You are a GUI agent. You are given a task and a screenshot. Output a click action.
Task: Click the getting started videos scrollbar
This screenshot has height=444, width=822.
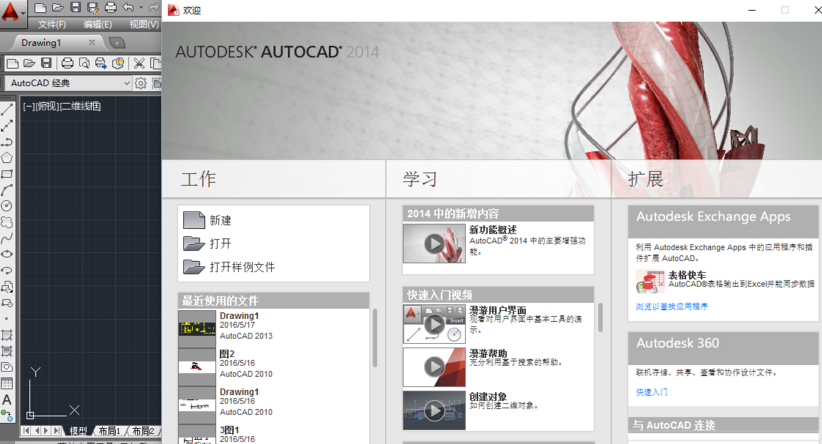click(x=600, y=317)
